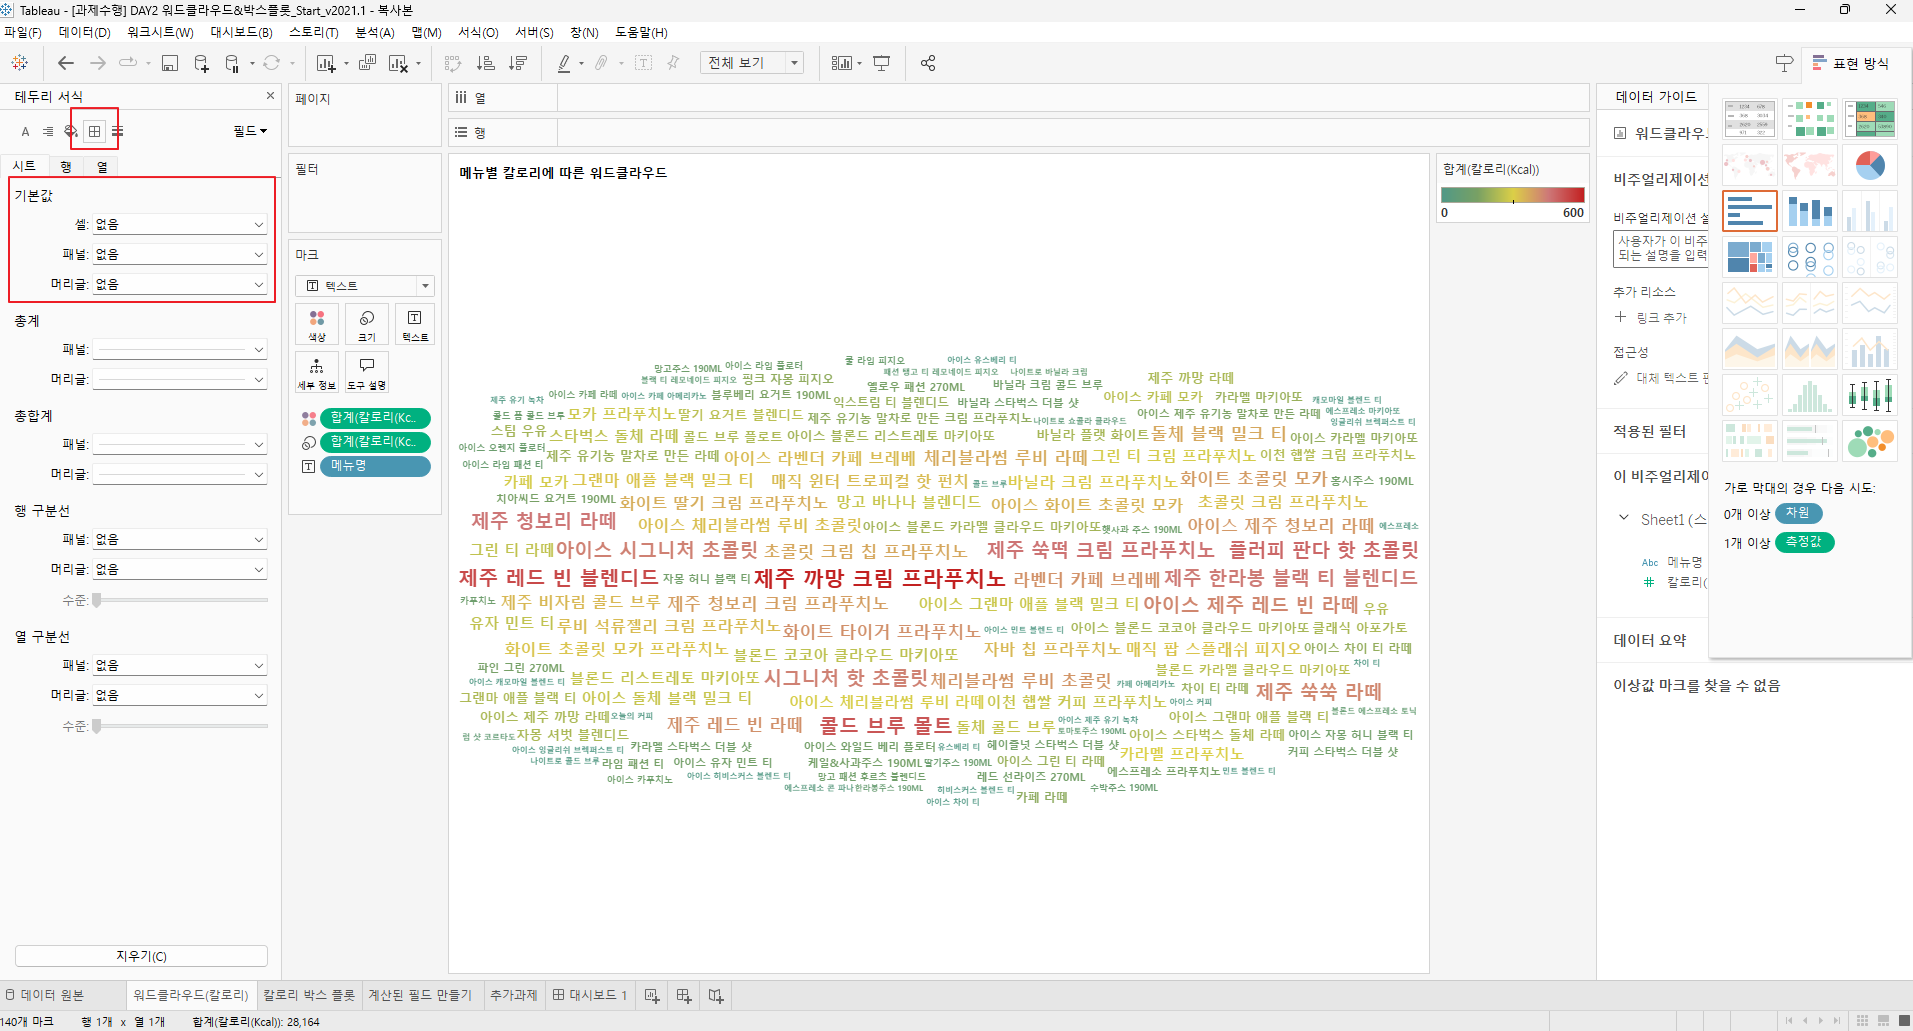Click the Color mark button
The height and width of the screenshot is (1031, 1913).
click(x=317, y=324)
